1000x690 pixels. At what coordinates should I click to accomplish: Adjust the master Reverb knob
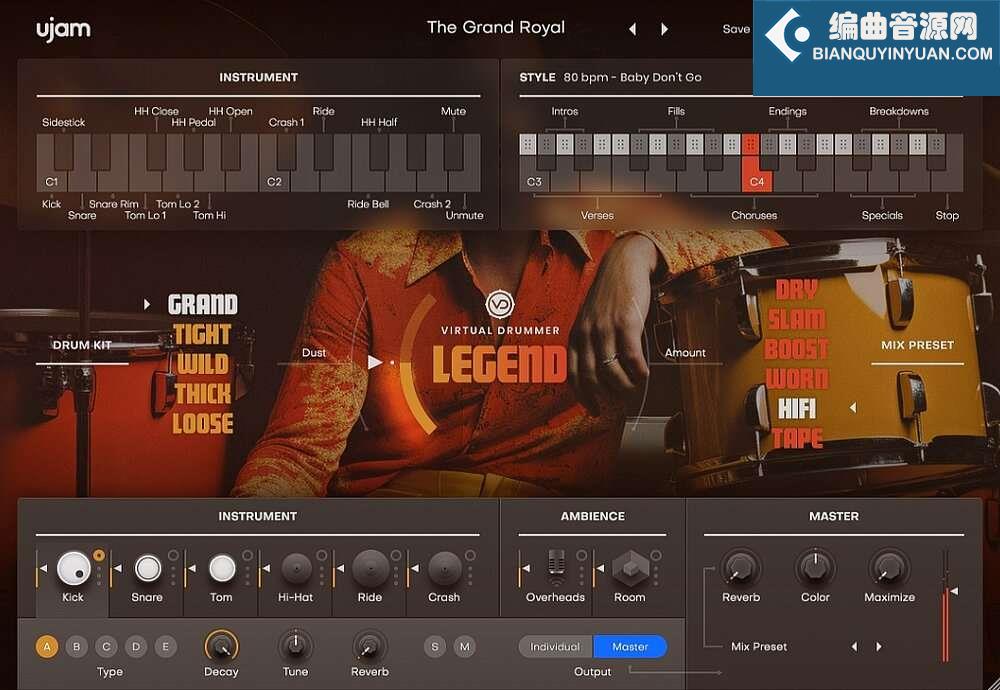click(740, 568)
